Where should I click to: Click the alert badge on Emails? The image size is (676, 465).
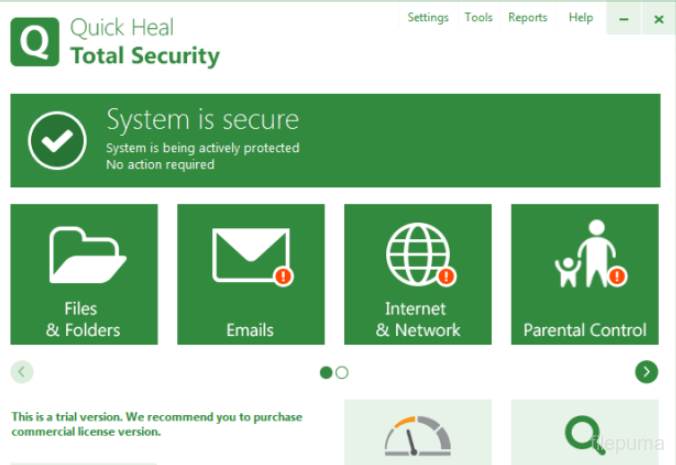point(283,275)
